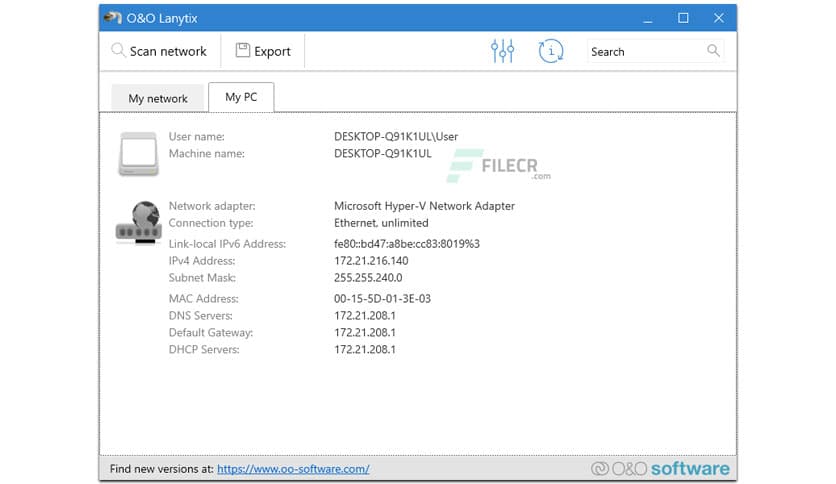Export the network results
Viewport: 836px width, 484px height.
point(263,51)
